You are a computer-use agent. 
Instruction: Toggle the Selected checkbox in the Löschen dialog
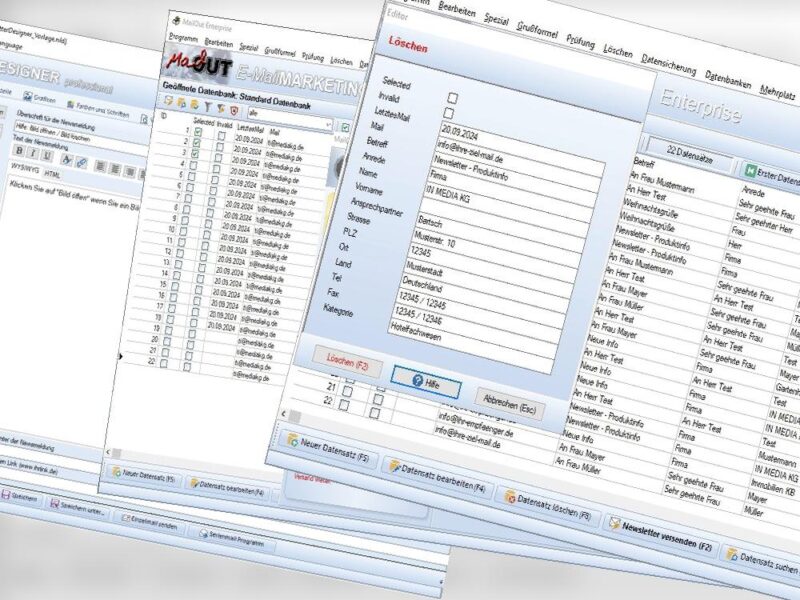click(452, 98)
